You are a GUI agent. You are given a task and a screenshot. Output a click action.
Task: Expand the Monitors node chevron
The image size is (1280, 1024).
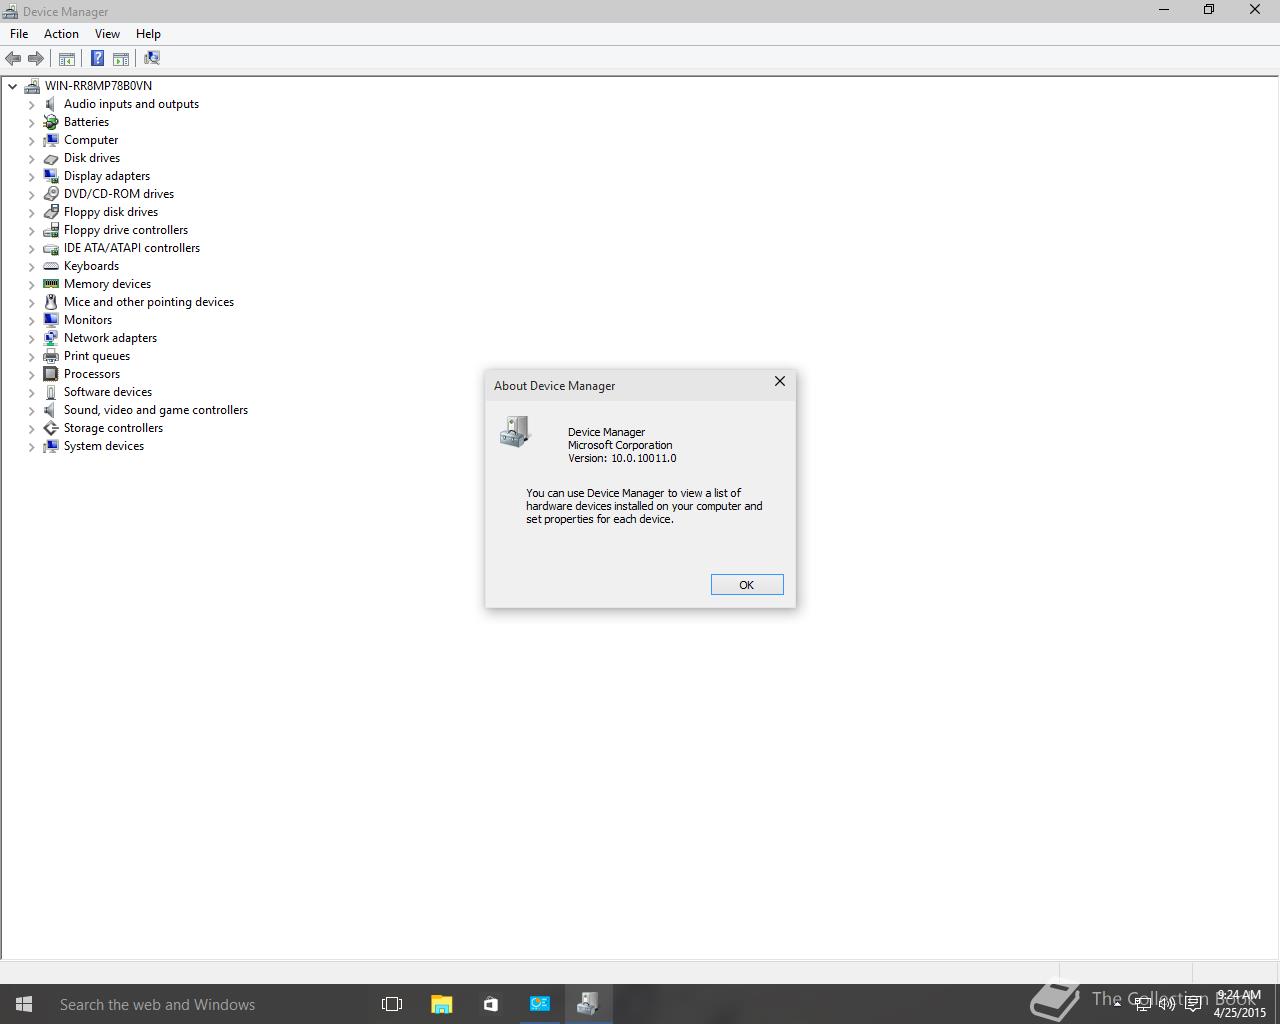[31, 320]
